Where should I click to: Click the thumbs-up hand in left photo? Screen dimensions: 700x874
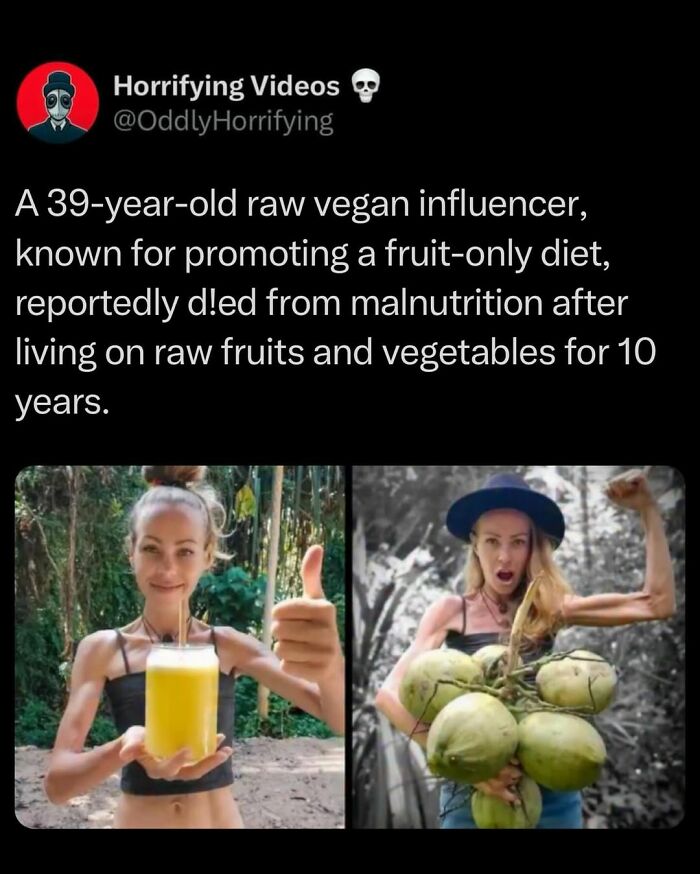click(306, 620)
